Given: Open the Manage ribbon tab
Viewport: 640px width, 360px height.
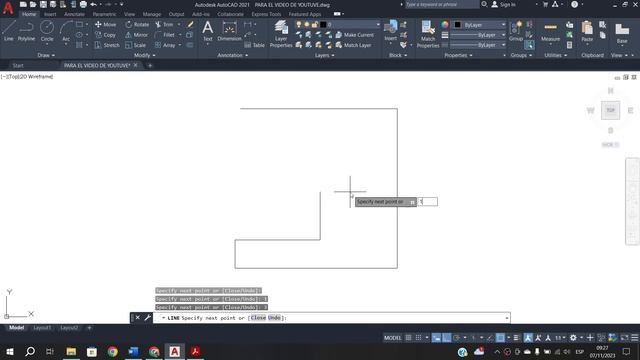Looking at the screenshot, I should [152, 14].
